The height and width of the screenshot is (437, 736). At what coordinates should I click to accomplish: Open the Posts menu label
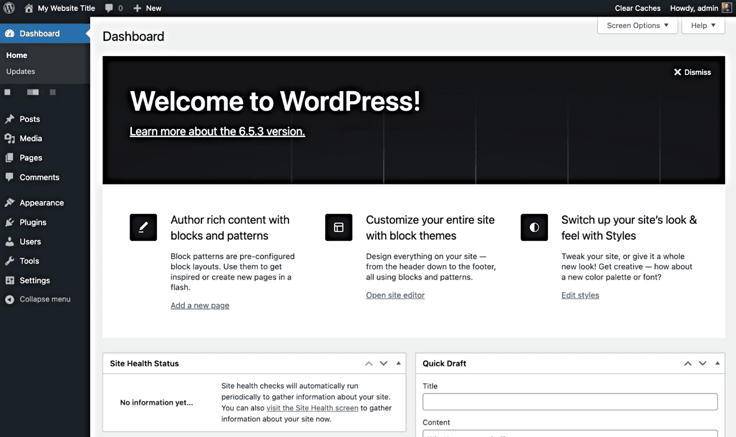tap(30, 119)
